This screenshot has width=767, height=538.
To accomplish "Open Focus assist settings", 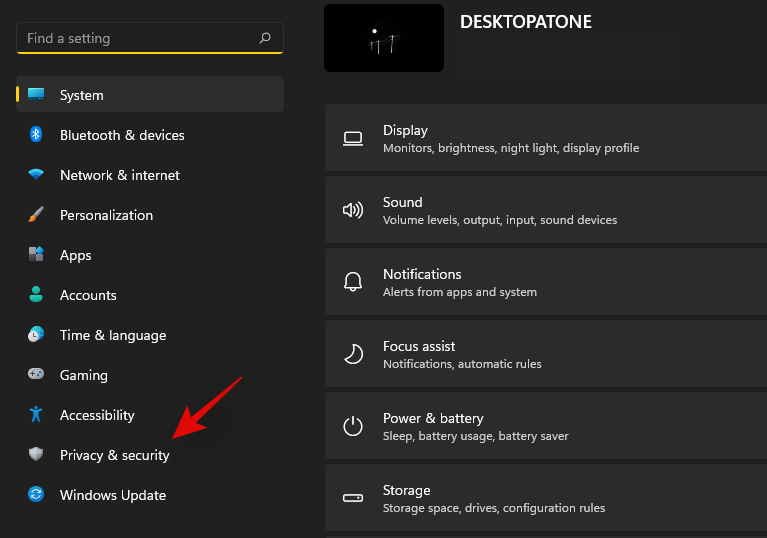I will (x=545, y=354).
